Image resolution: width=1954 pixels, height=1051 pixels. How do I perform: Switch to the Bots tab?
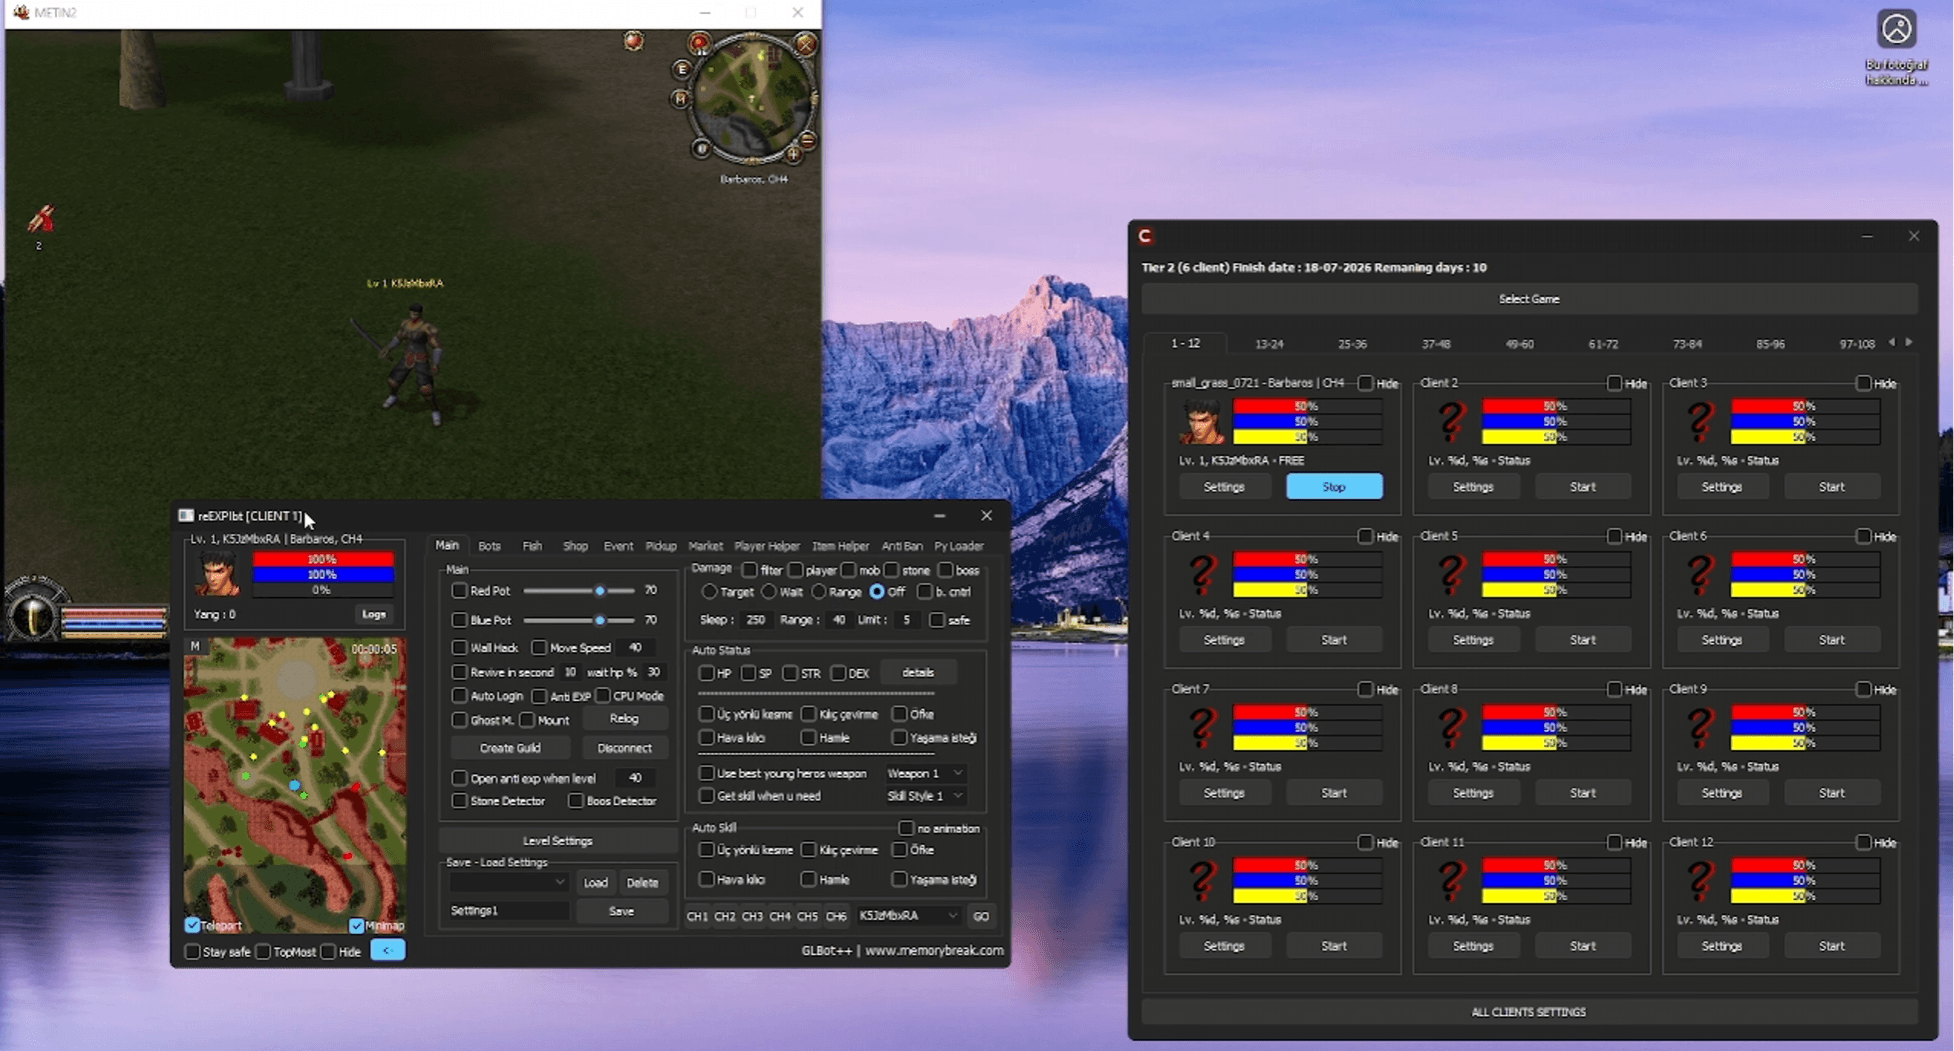point(489,546)
